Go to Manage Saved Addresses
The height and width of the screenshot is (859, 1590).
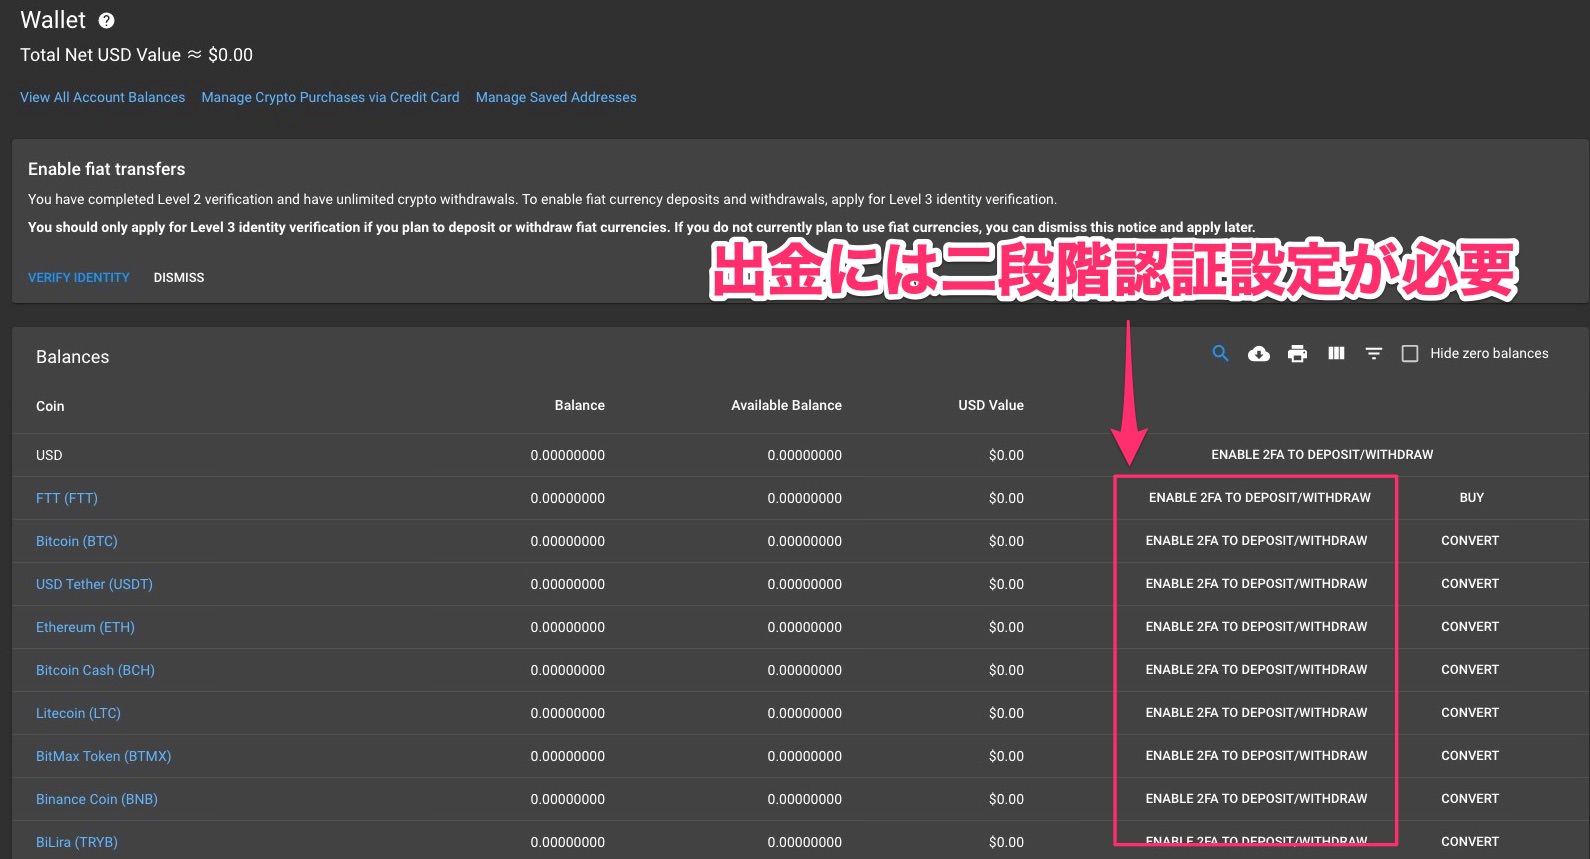[556, 97]
